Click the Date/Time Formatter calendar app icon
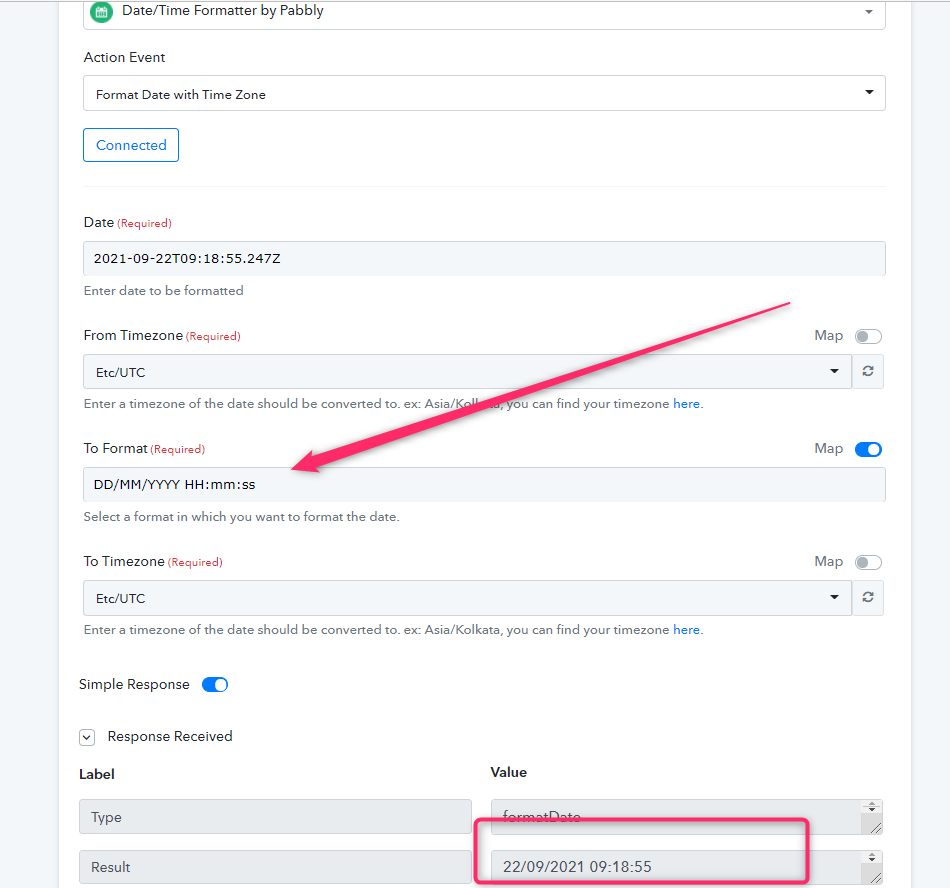This screenshot has height=888, width=950. coord(101,12)
